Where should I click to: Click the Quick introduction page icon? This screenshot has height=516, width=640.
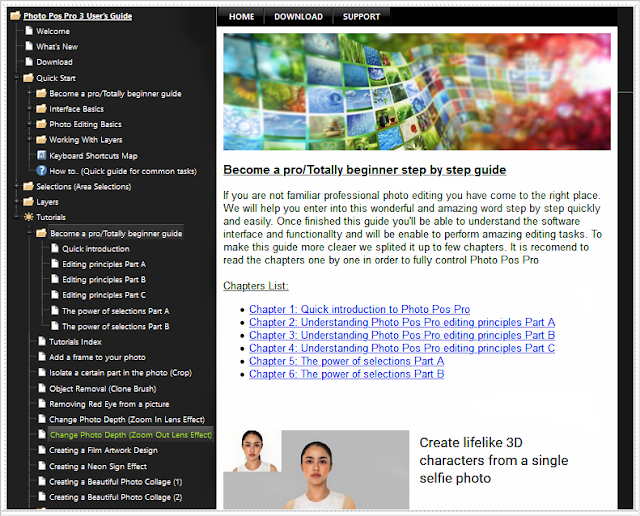coord(55,248)
